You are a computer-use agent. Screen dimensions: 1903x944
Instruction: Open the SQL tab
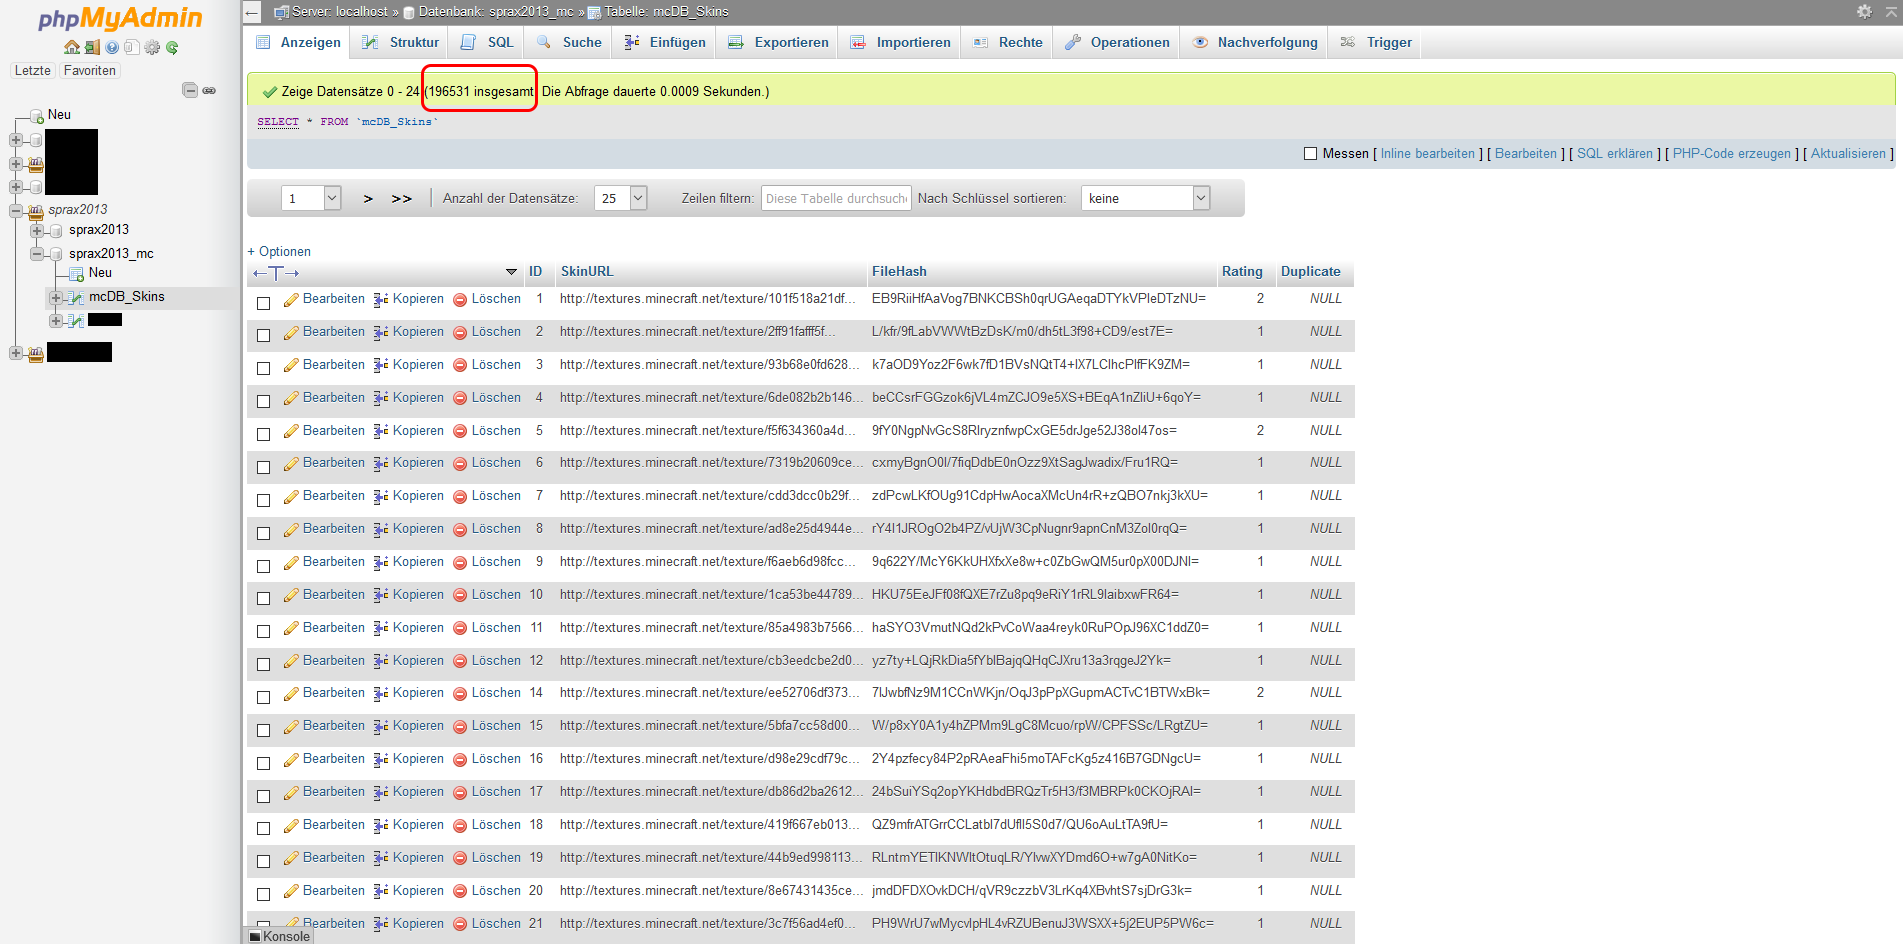coord(487,42)
